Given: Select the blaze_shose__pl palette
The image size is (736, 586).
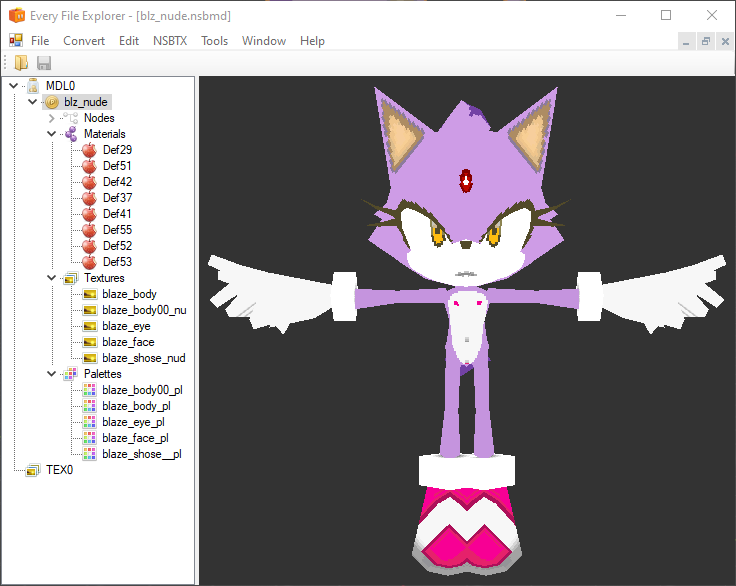Looking at the screenshot, I should point(142,454).
